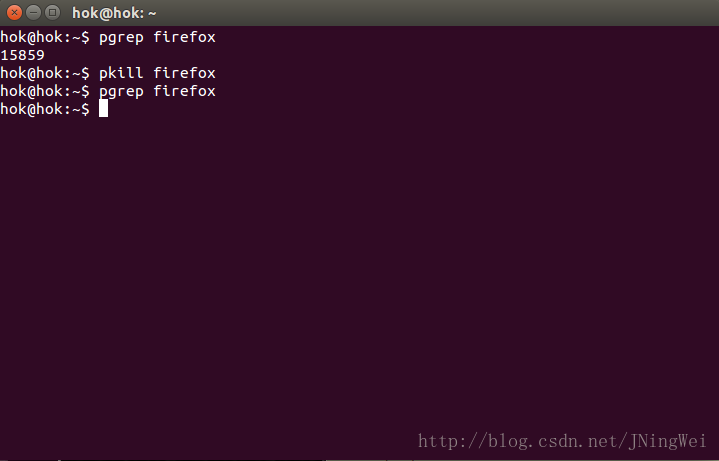Click the PID output 15859
Image resolution: width=719 pixels, height=461 pixels.
tap(22, 55)
